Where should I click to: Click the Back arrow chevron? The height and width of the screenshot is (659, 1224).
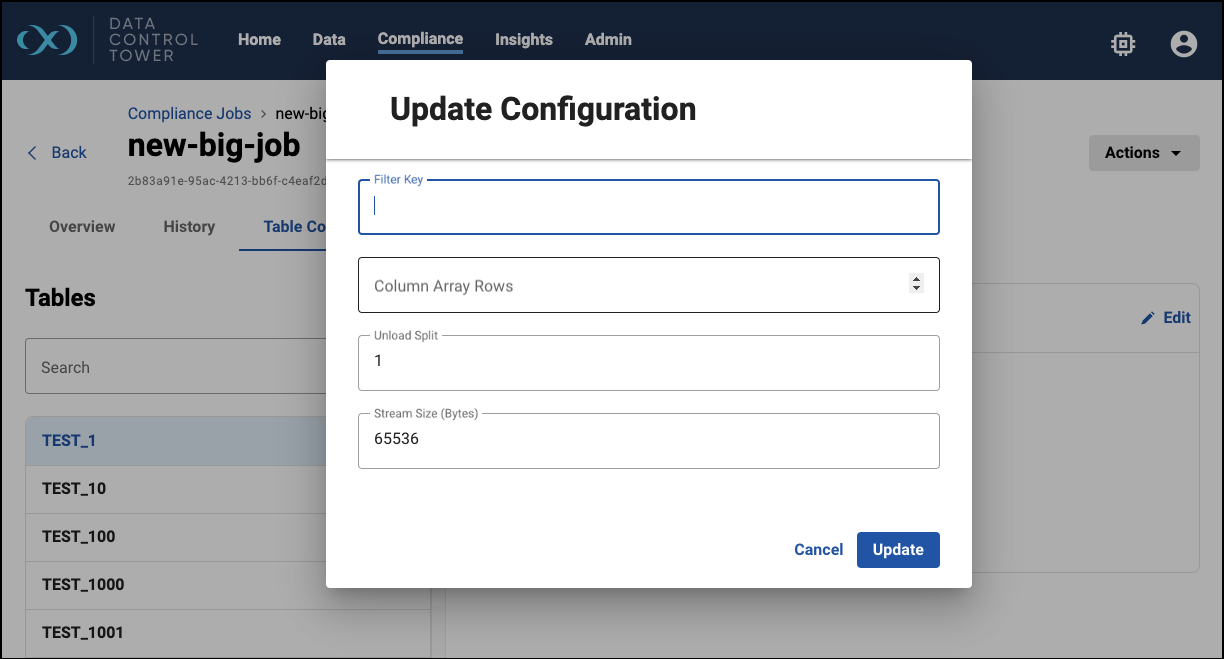(x=32, y=153)
